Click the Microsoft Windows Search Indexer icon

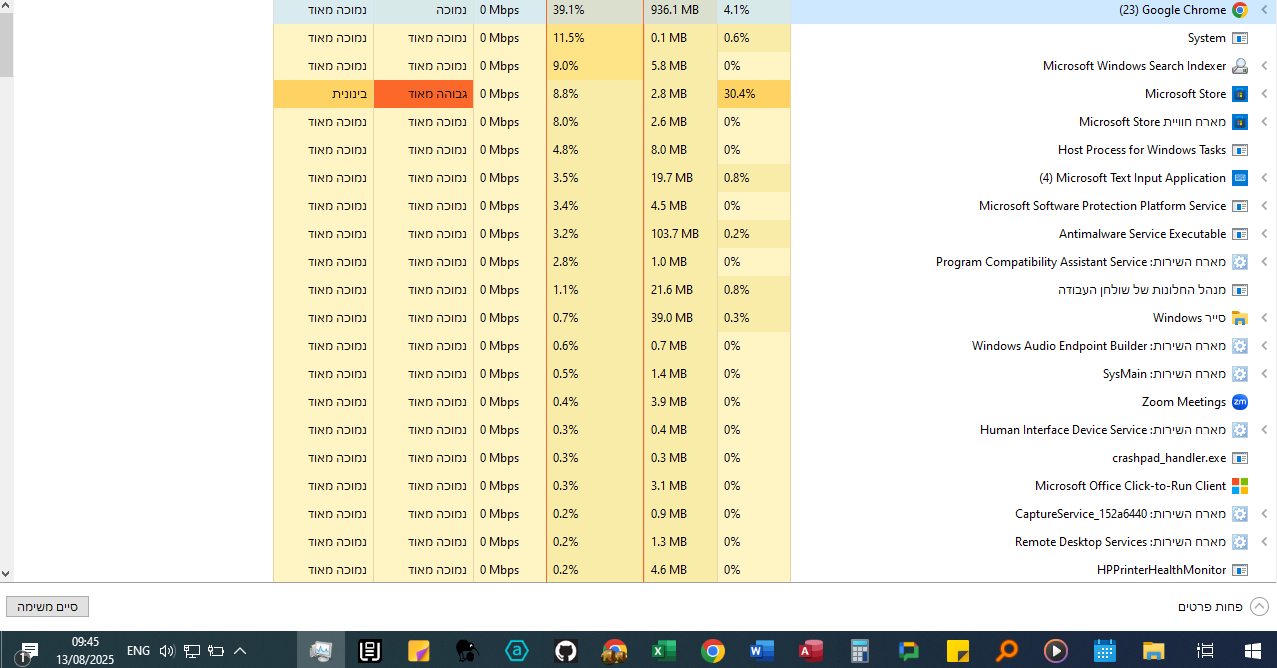pyautogui.click(x=1240, y=66)
